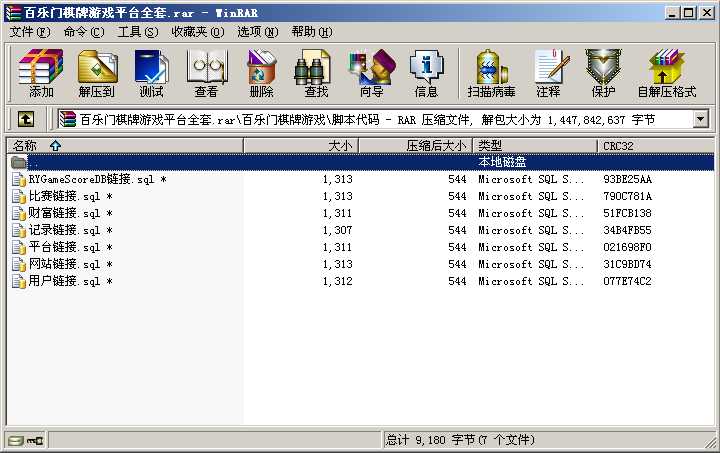Click CRC32 value 51FCB138
The height and width of the screenshot is (453, 720).
(x=627, y=213)
